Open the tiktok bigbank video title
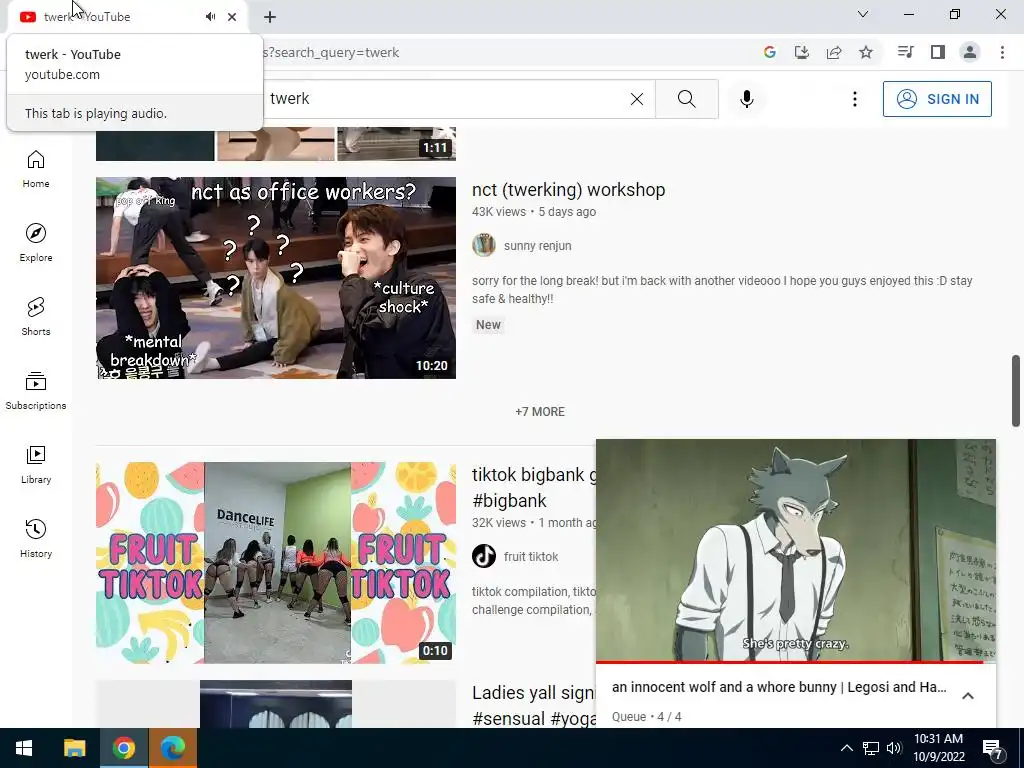Screen dimensions: 1024x768 tap(534, 488)
